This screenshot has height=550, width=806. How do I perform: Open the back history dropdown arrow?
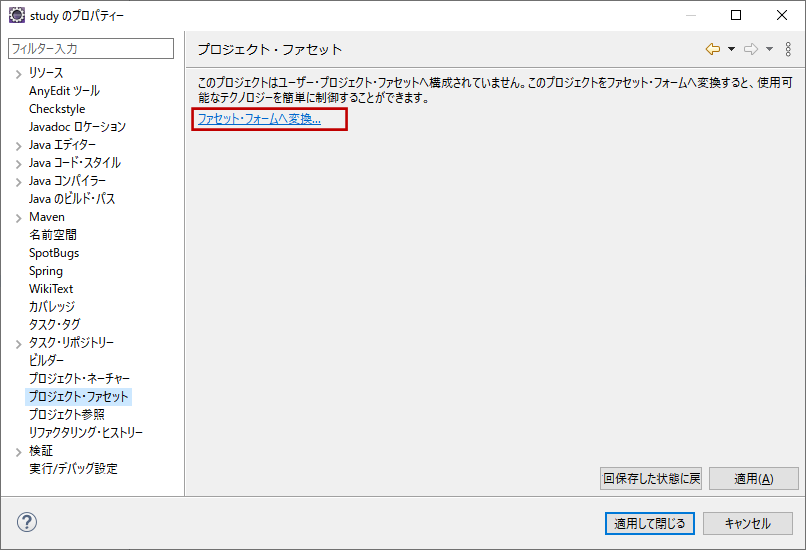coord(731,49)
